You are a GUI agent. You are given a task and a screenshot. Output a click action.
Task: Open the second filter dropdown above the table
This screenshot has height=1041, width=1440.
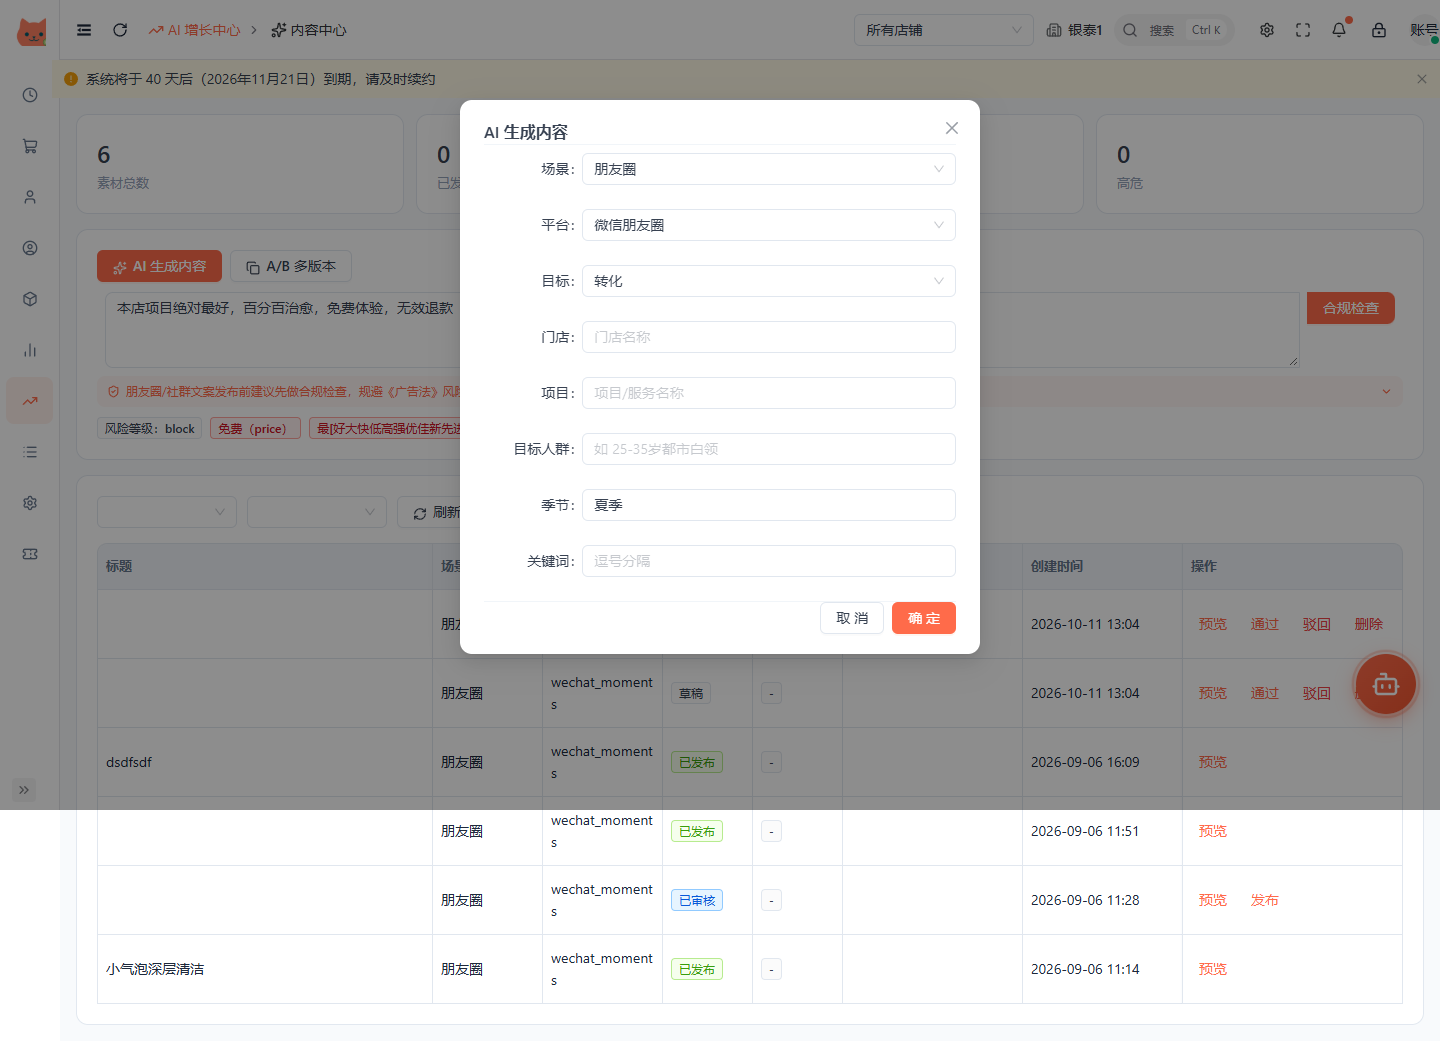point(317,512)
